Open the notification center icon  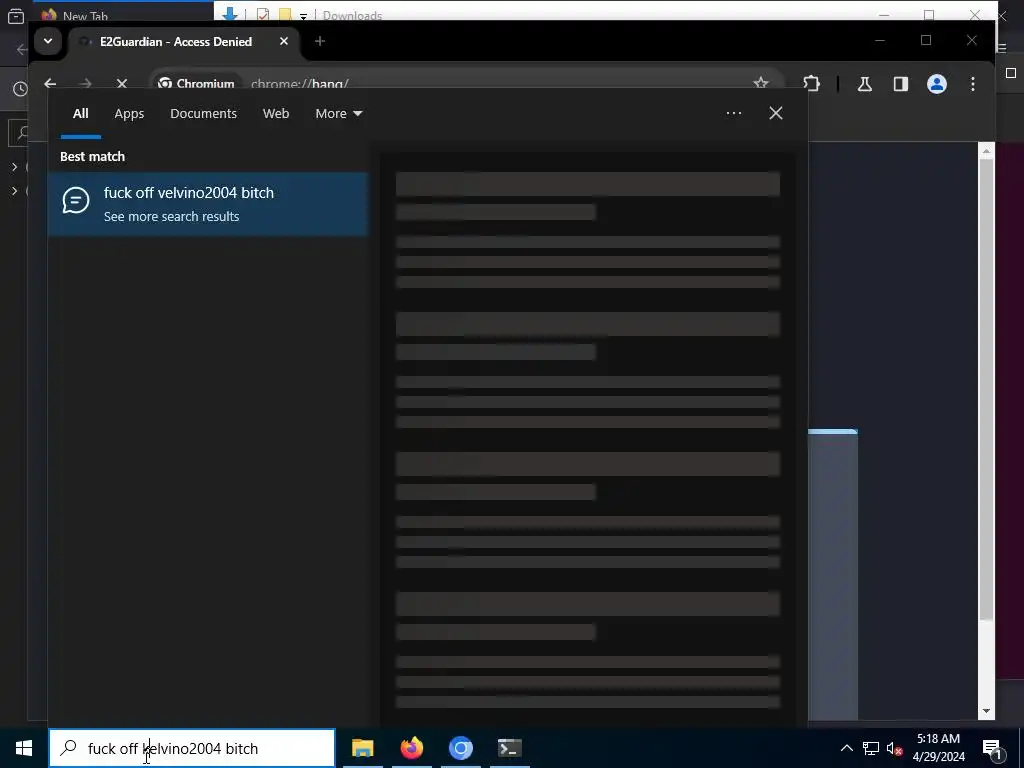992,748
